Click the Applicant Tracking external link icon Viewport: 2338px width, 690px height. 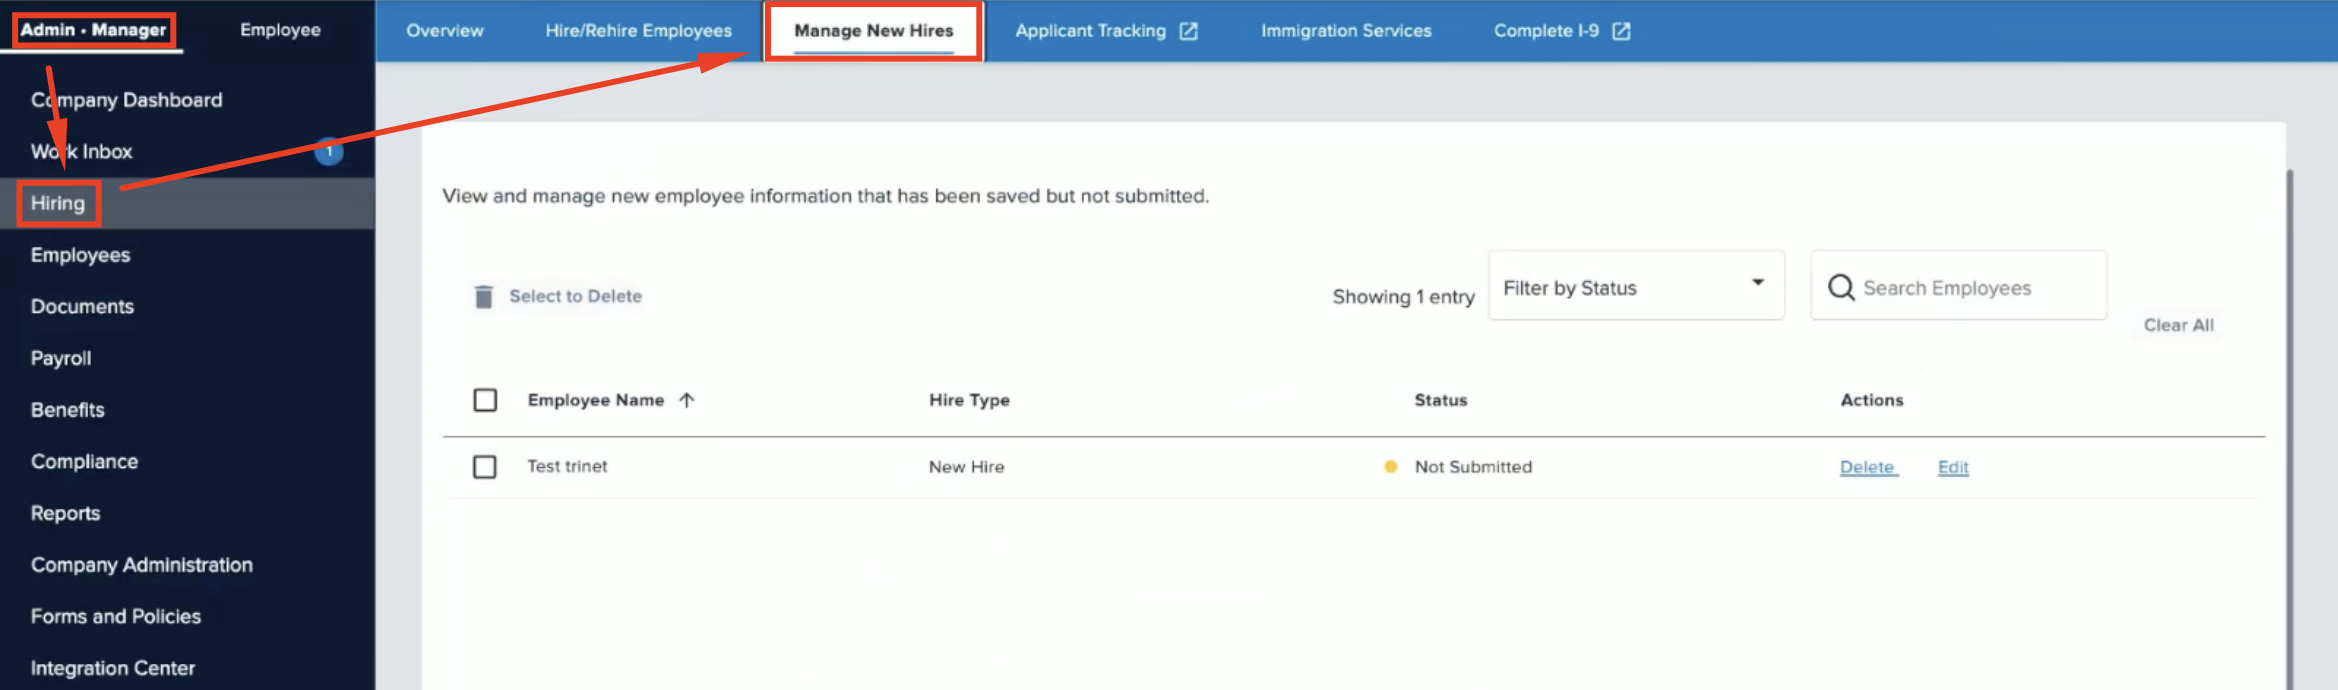click(1188, 31)
